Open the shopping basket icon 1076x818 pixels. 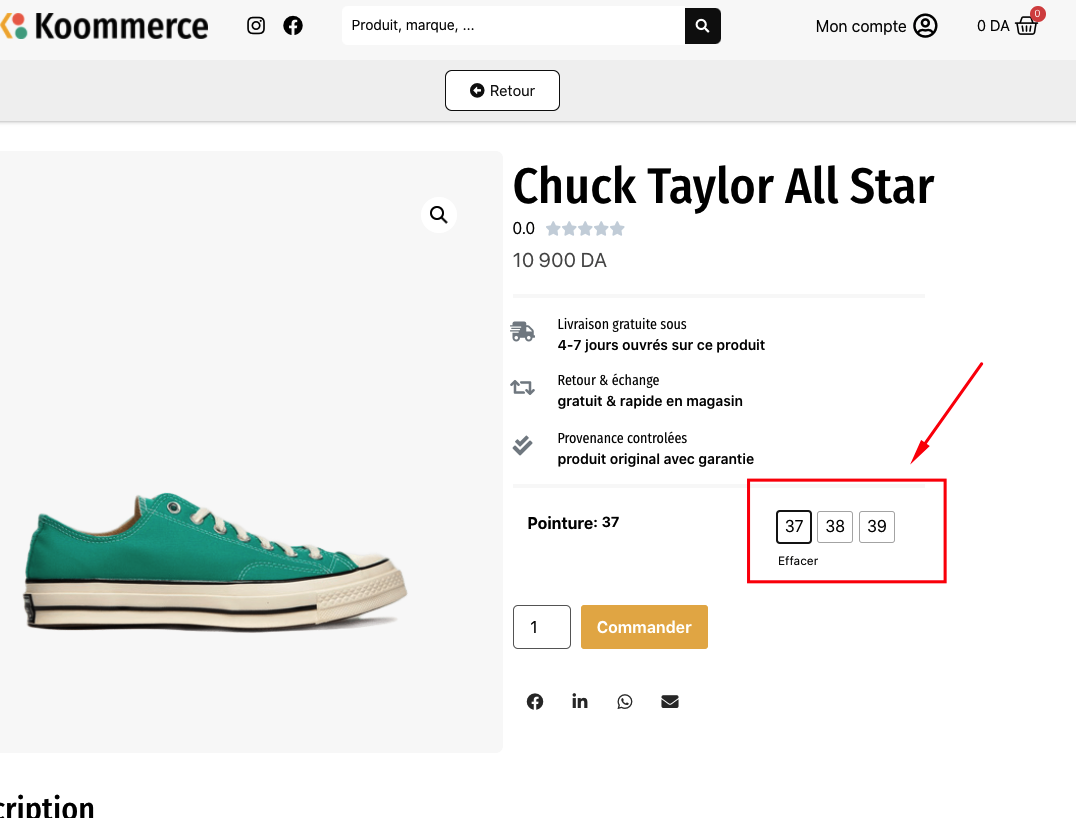(1027, 26)
